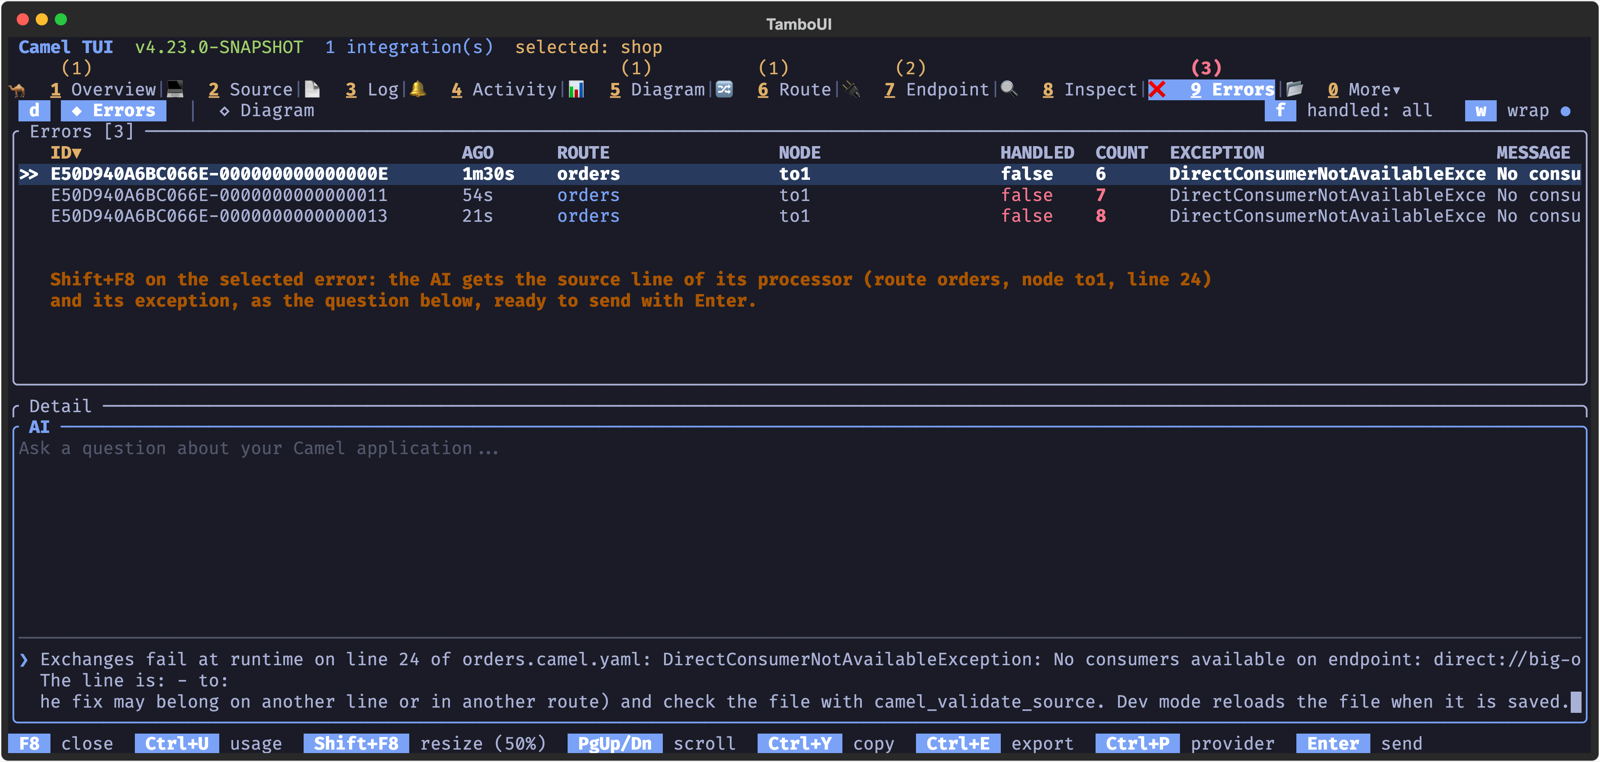Click the 'send' footer action
Viewport: 1600px width, 762px height.
click(x=1402, y=744)
